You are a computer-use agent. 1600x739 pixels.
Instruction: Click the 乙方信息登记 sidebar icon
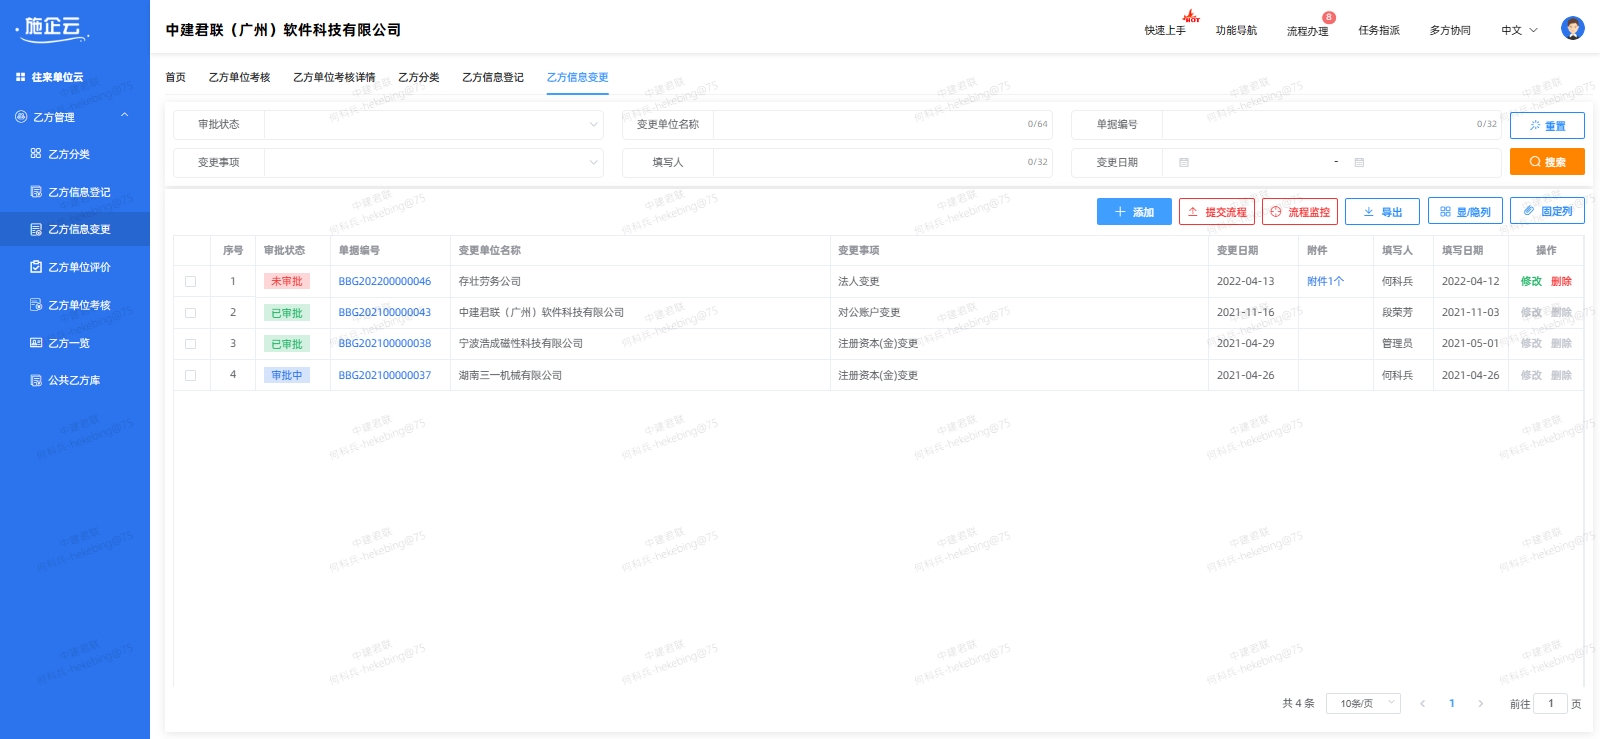pyautogui.click(x=36, y=192)
